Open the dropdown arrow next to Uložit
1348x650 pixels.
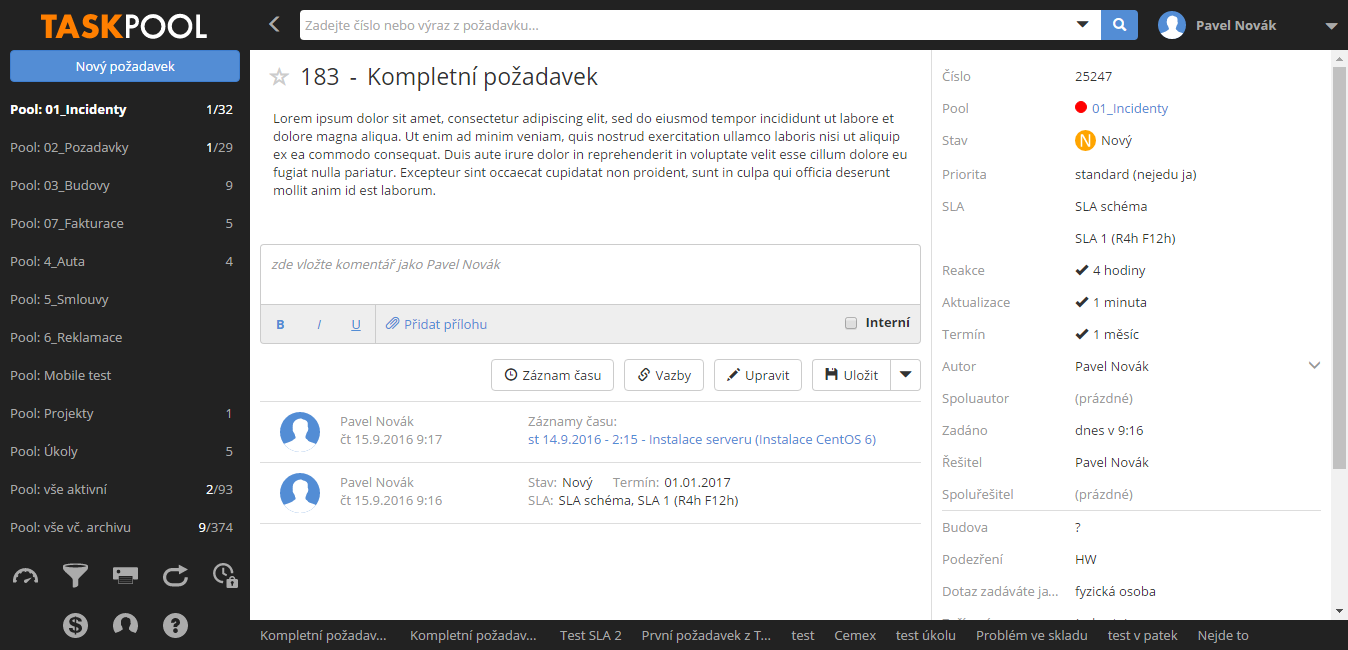[905, 375]
